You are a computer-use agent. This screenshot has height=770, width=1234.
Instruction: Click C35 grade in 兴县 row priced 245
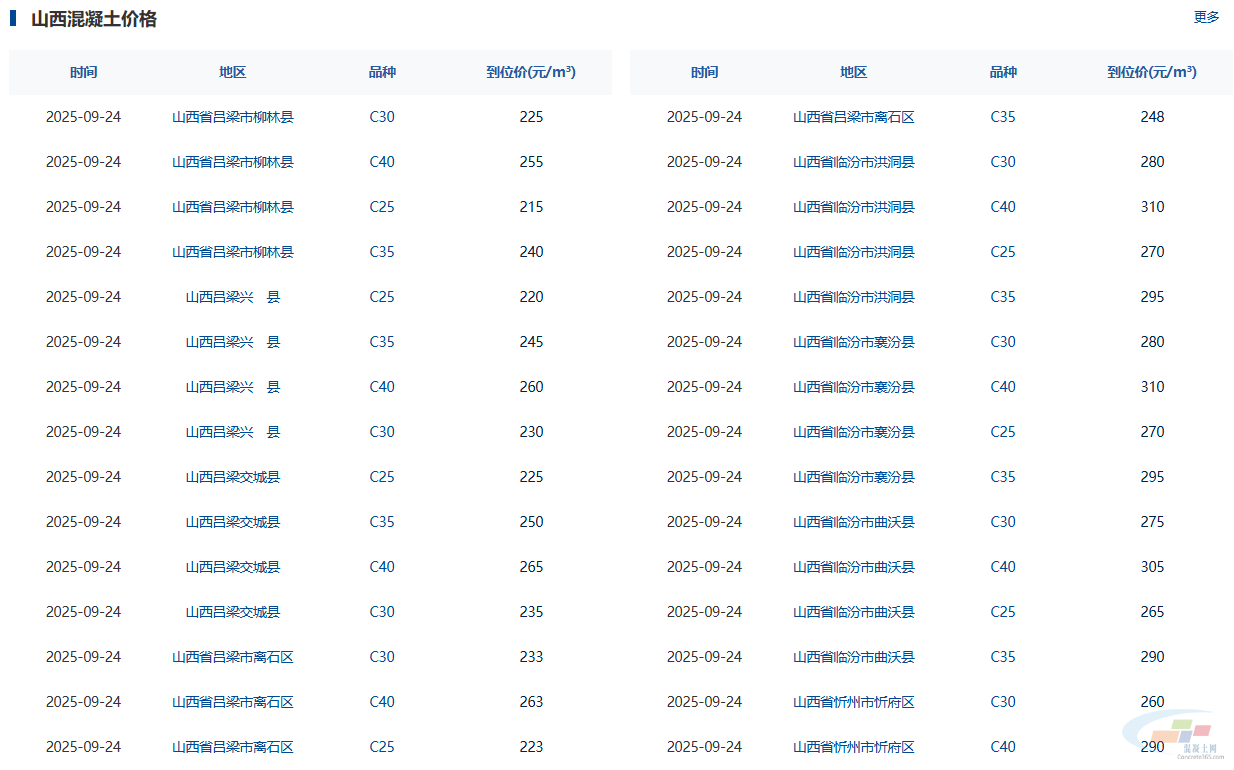coord(382,342)
